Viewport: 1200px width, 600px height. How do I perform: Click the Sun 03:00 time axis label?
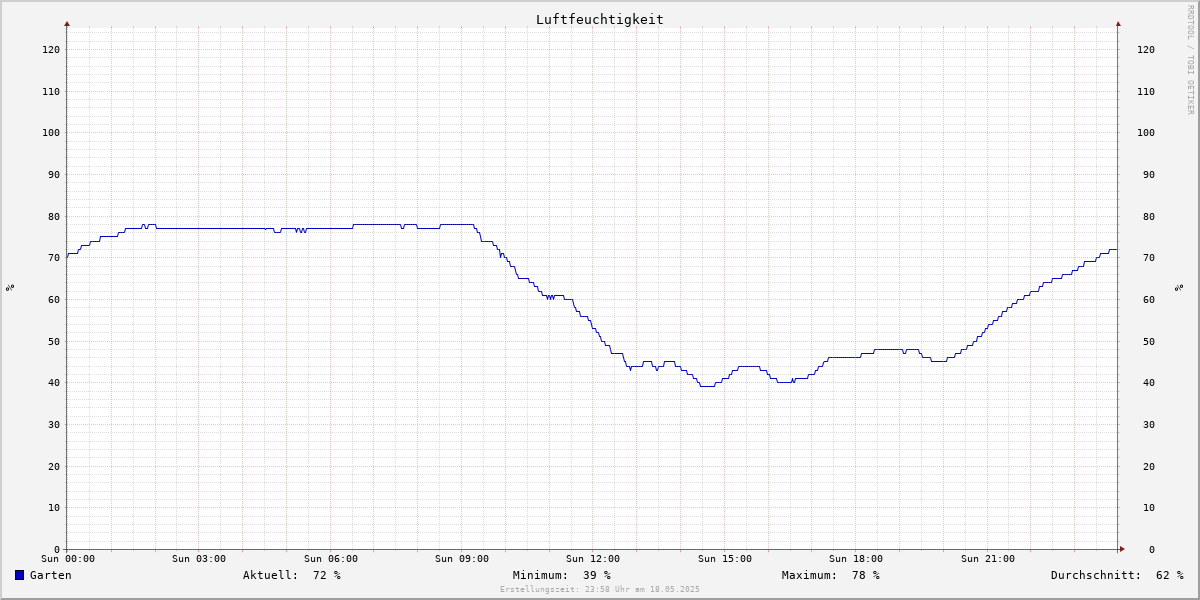click(199, 559)
